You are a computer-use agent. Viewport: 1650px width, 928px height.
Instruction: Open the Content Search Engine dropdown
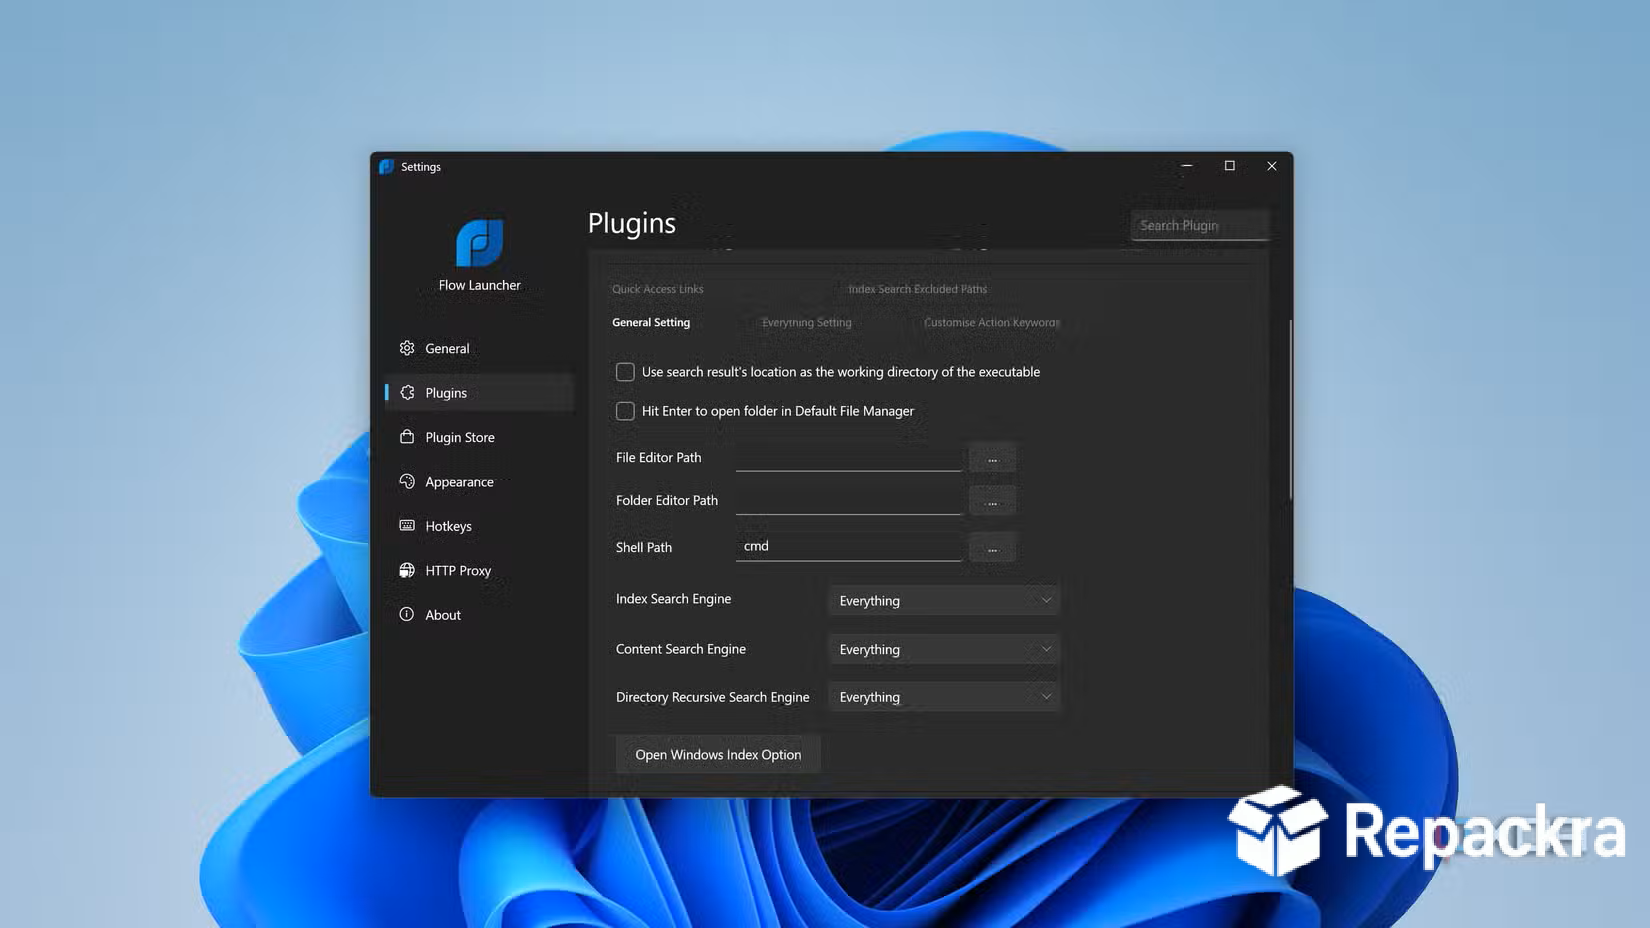click(943, 649)
